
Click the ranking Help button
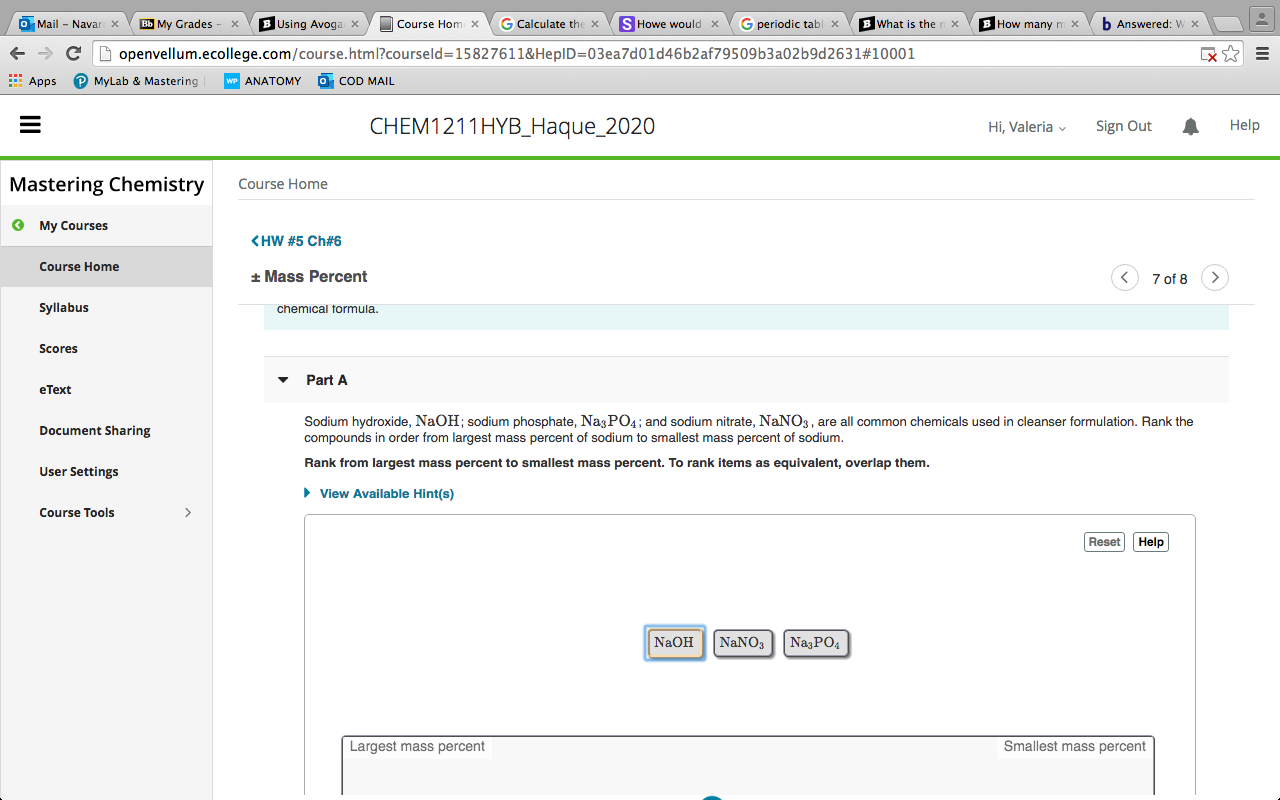tap(1151, 542)
